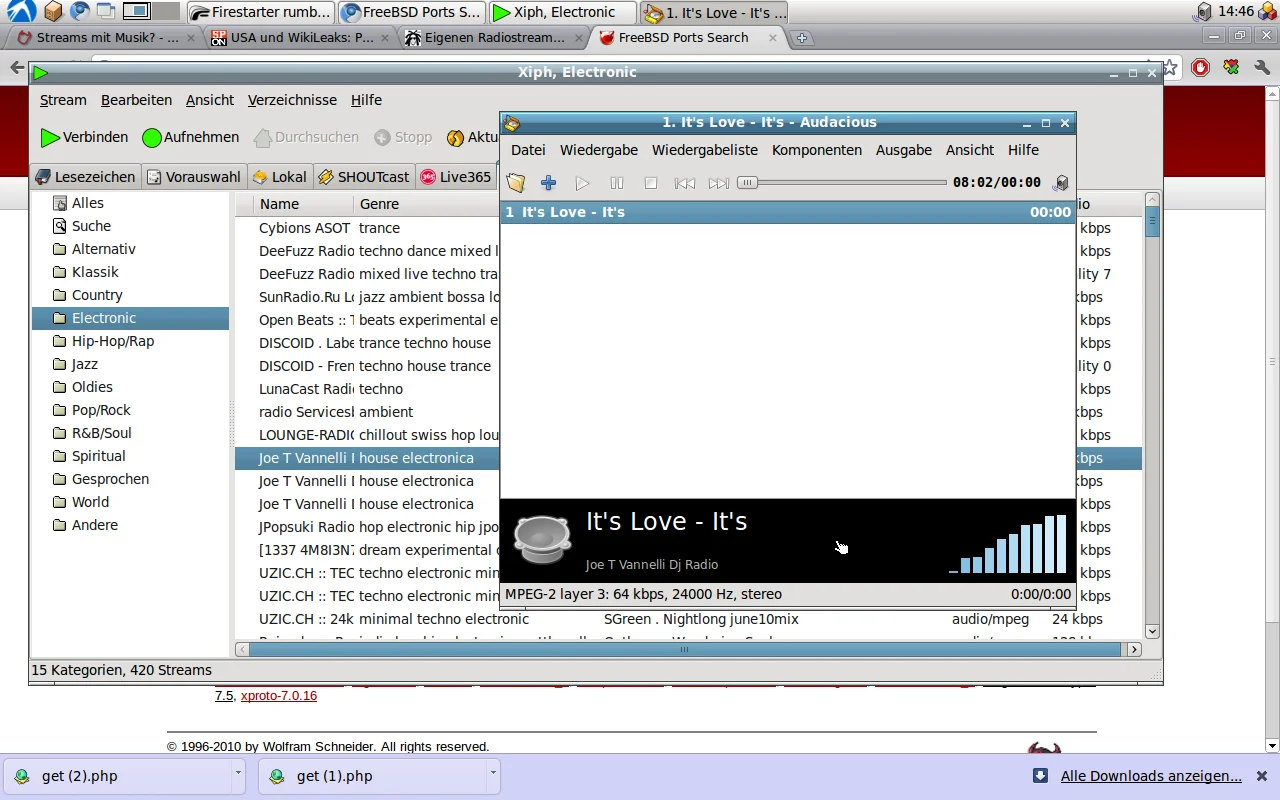Open the Verzeichnisse menu
The height and width of the screenshot is (800, 1280).
coord(292,100)
